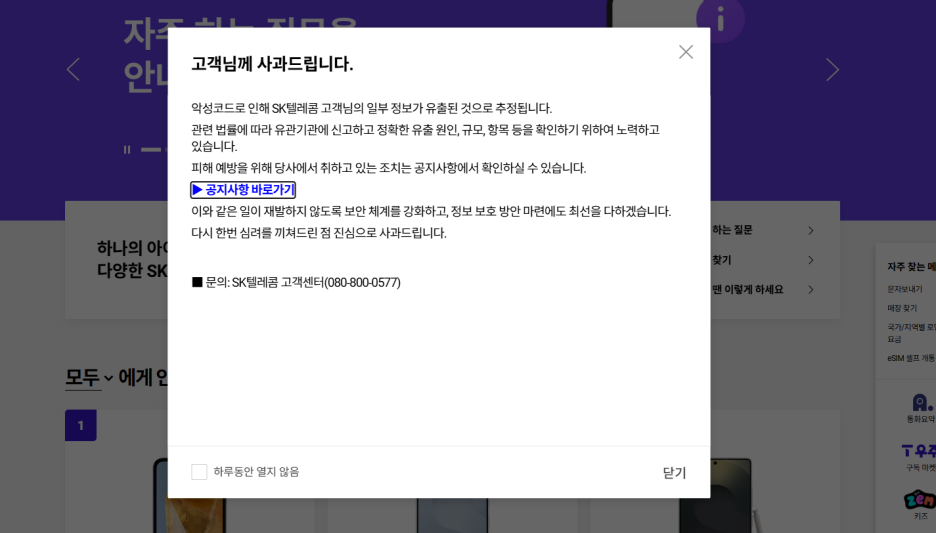Click the 고객센터 phone number text line

point(296,282)
